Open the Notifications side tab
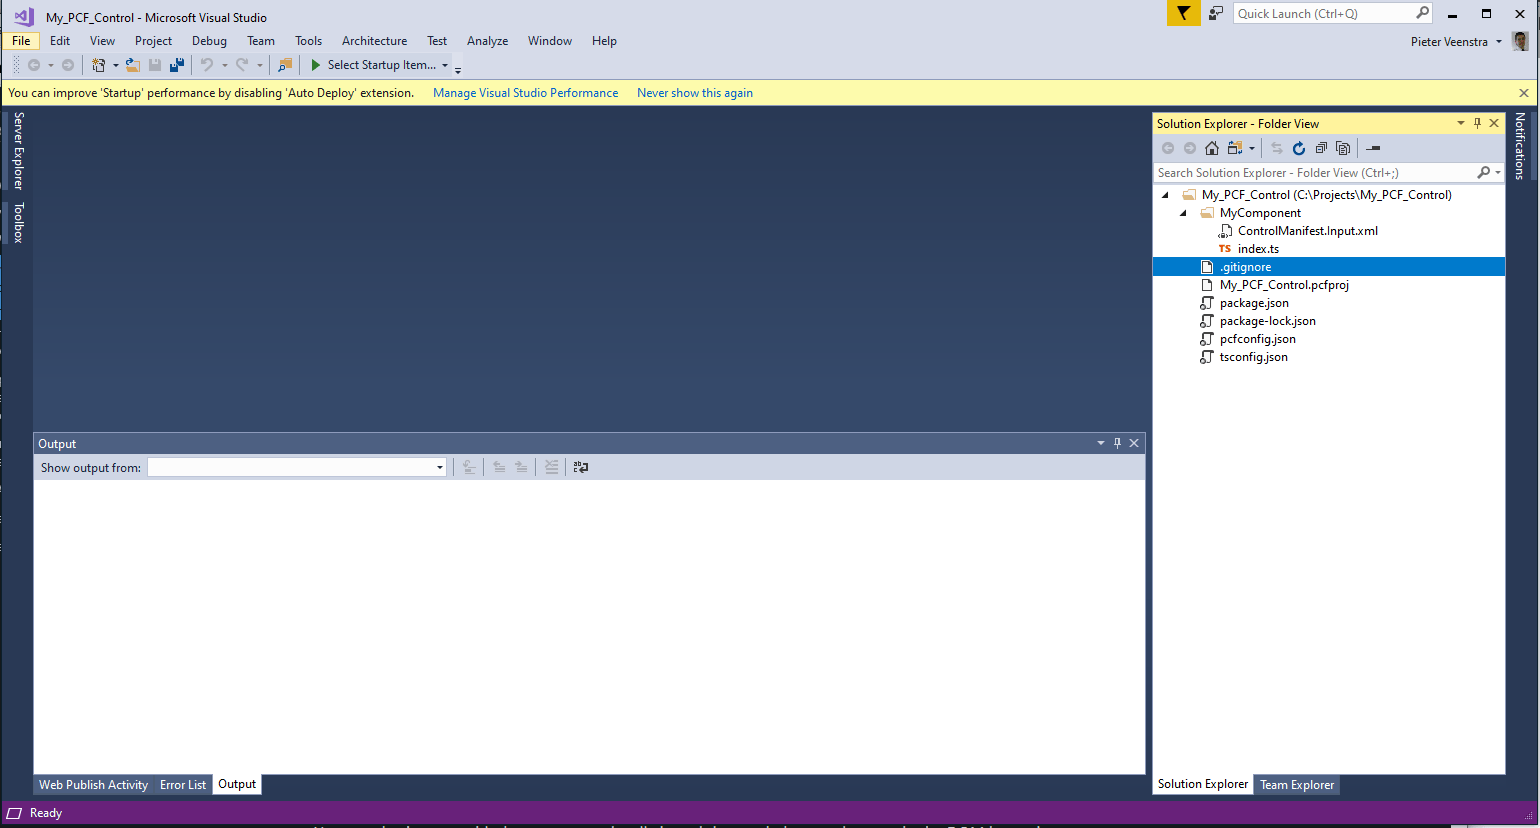1540x828 pixels. point(1520,146)
